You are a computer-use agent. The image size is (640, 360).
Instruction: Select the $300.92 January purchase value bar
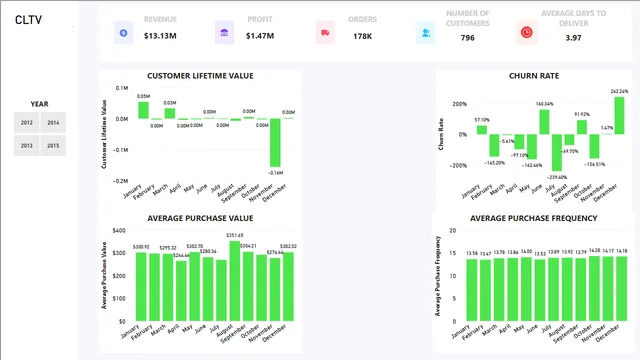(141, 287)
